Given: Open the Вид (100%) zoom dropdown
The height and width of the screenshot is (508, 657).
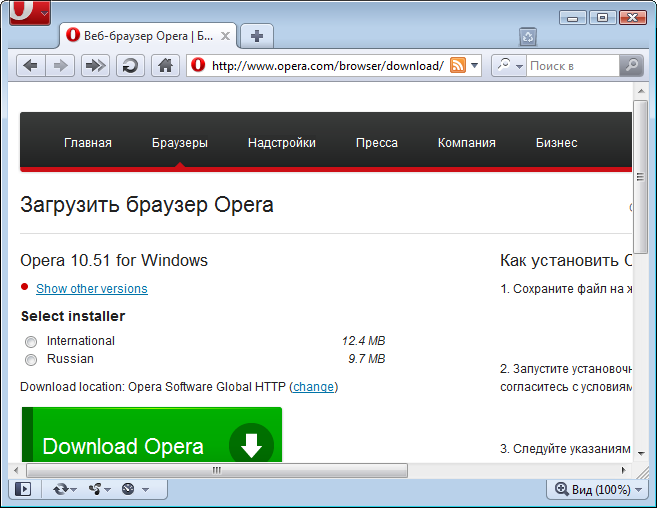Looking at the screenshot, I should 598,489.
